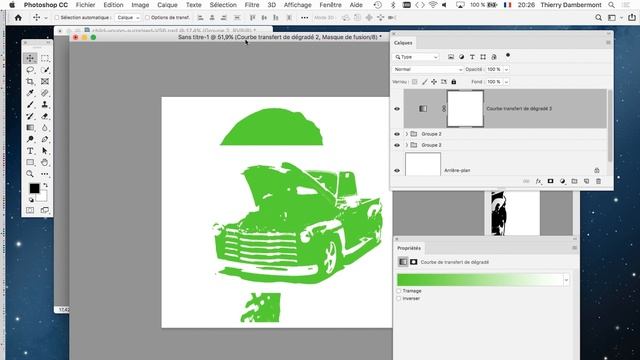Select the Dodge tool
This screenshot has height=360, width=640.
30,139
